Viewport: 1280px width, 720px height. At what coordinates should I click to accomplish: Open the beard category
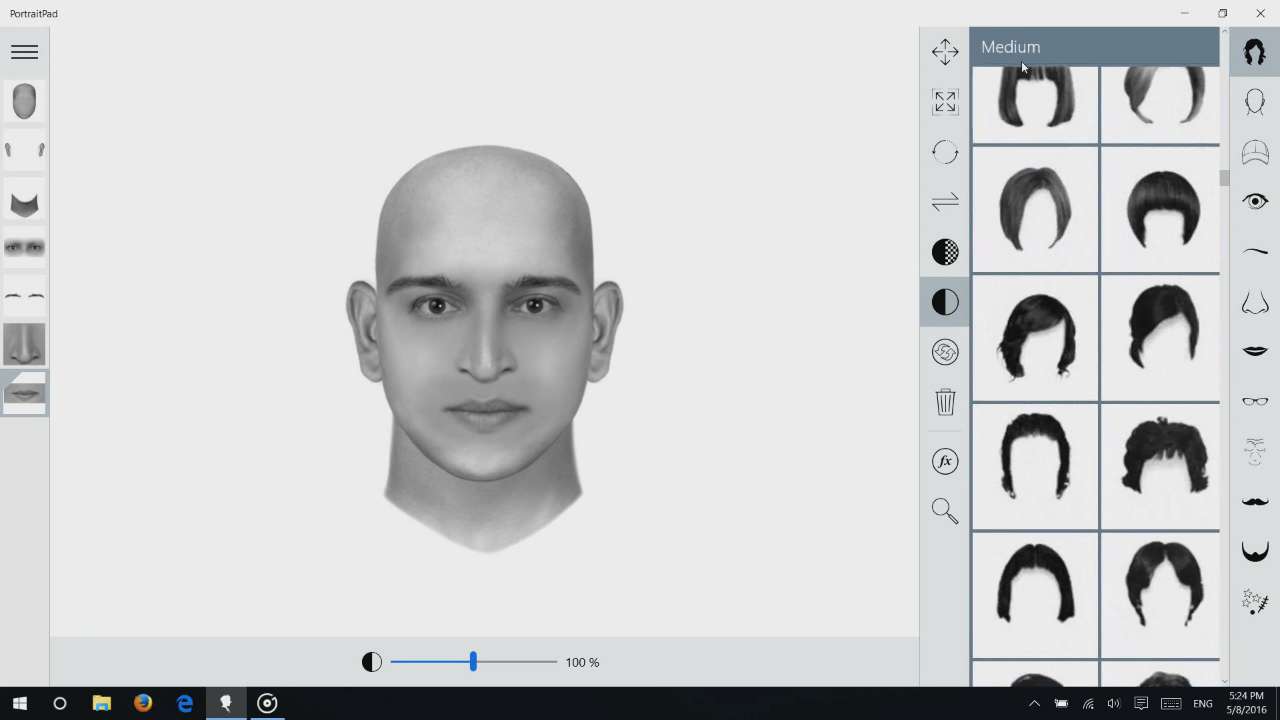(1255, 551)
